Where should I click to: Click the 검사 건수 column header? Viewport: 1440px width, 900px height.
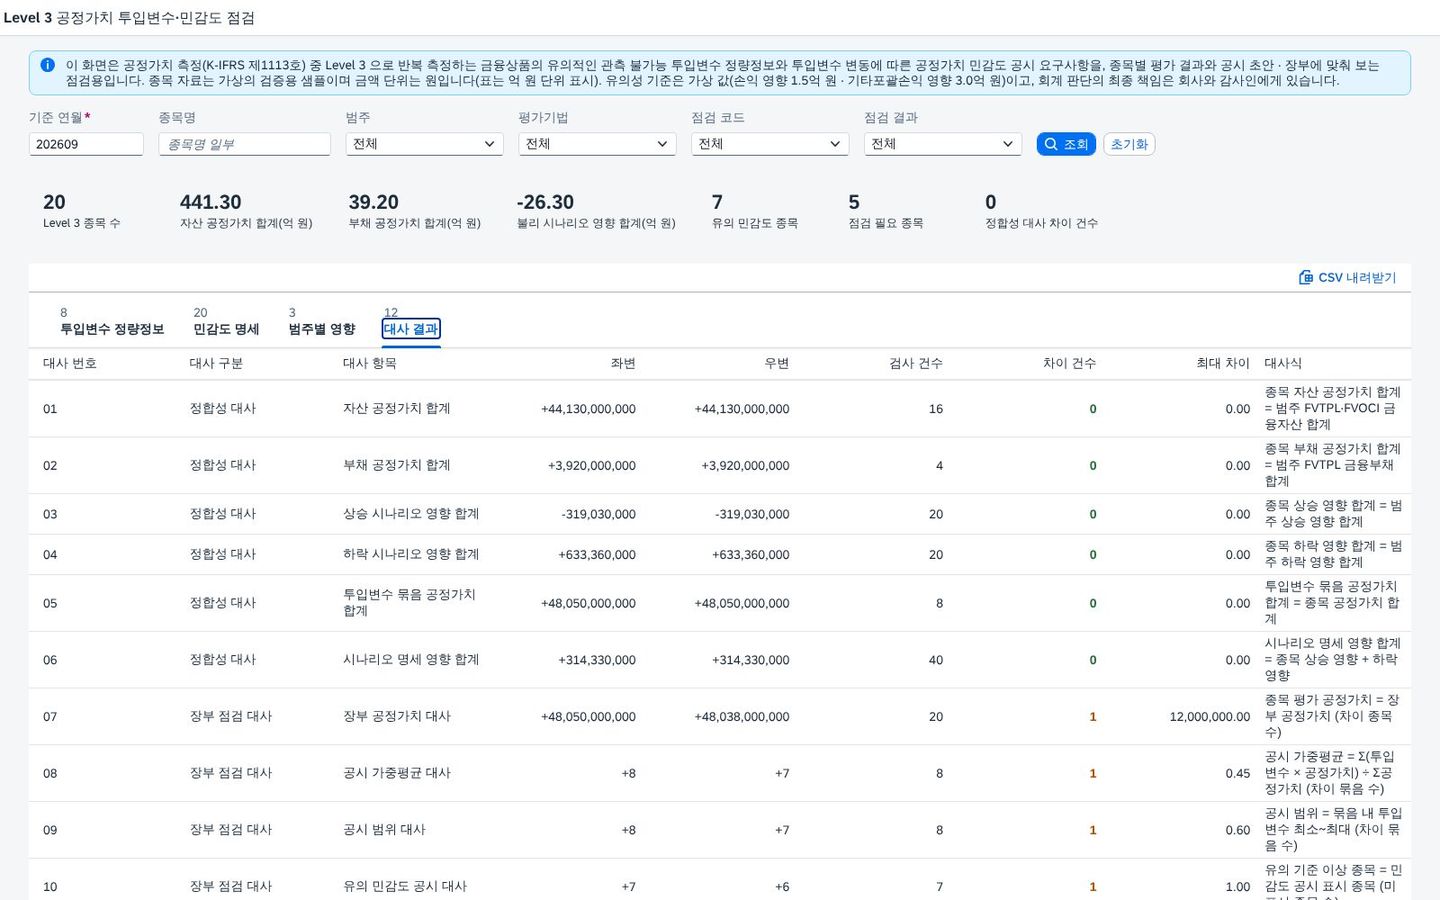916,363
